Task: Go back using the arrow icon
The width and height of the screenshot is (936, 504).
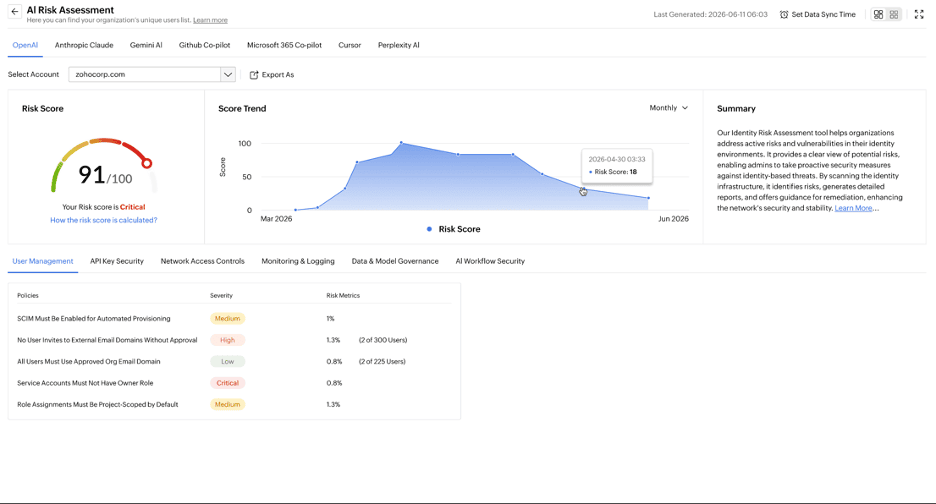Action: click(x=14, y=11)
